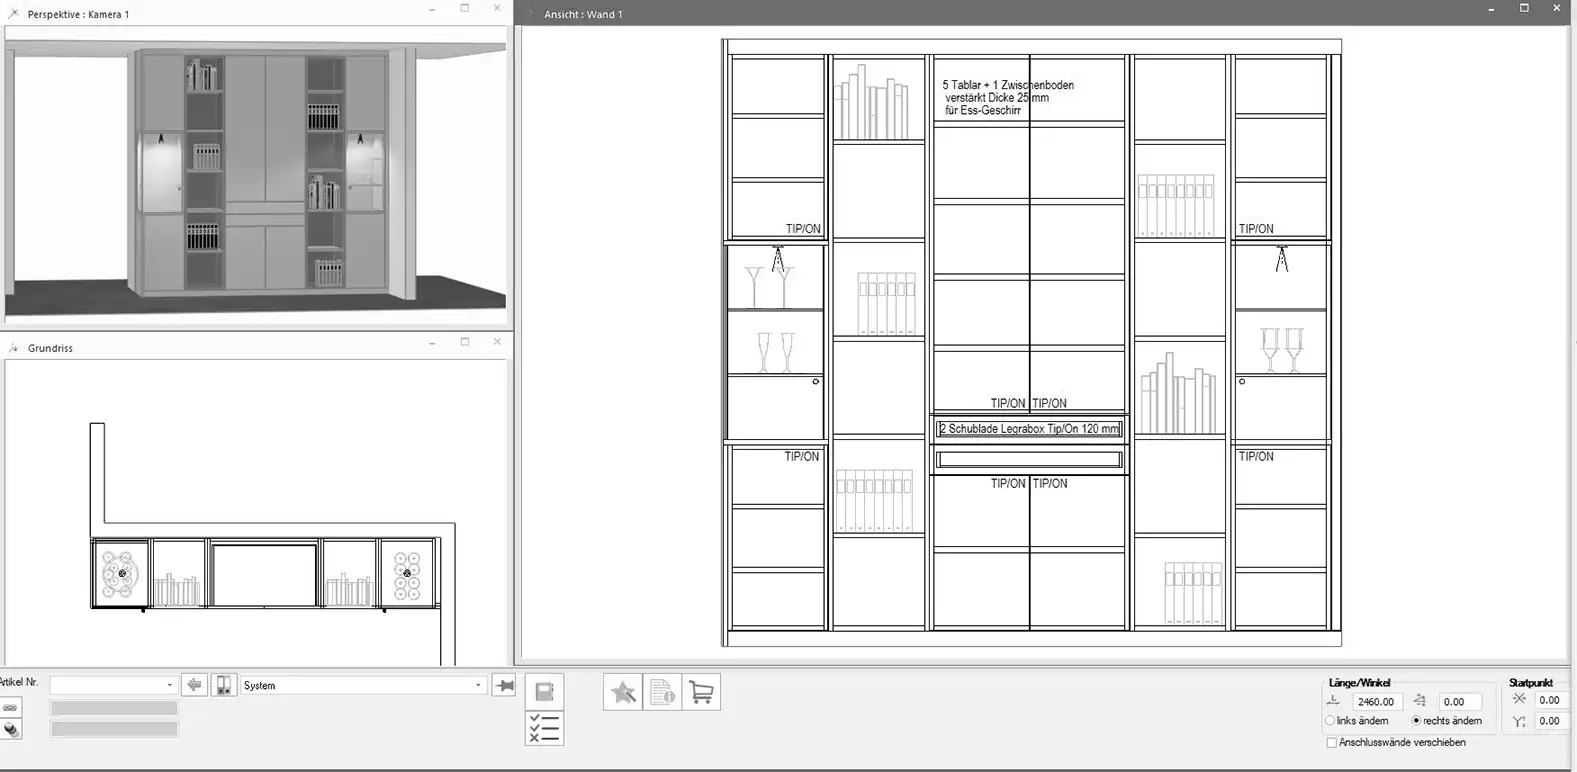Image resolution: width=1577 pixels, height=772 pixels.
Task: Select the rechts ändern radio button
Action: click(x=1416, y=721)
